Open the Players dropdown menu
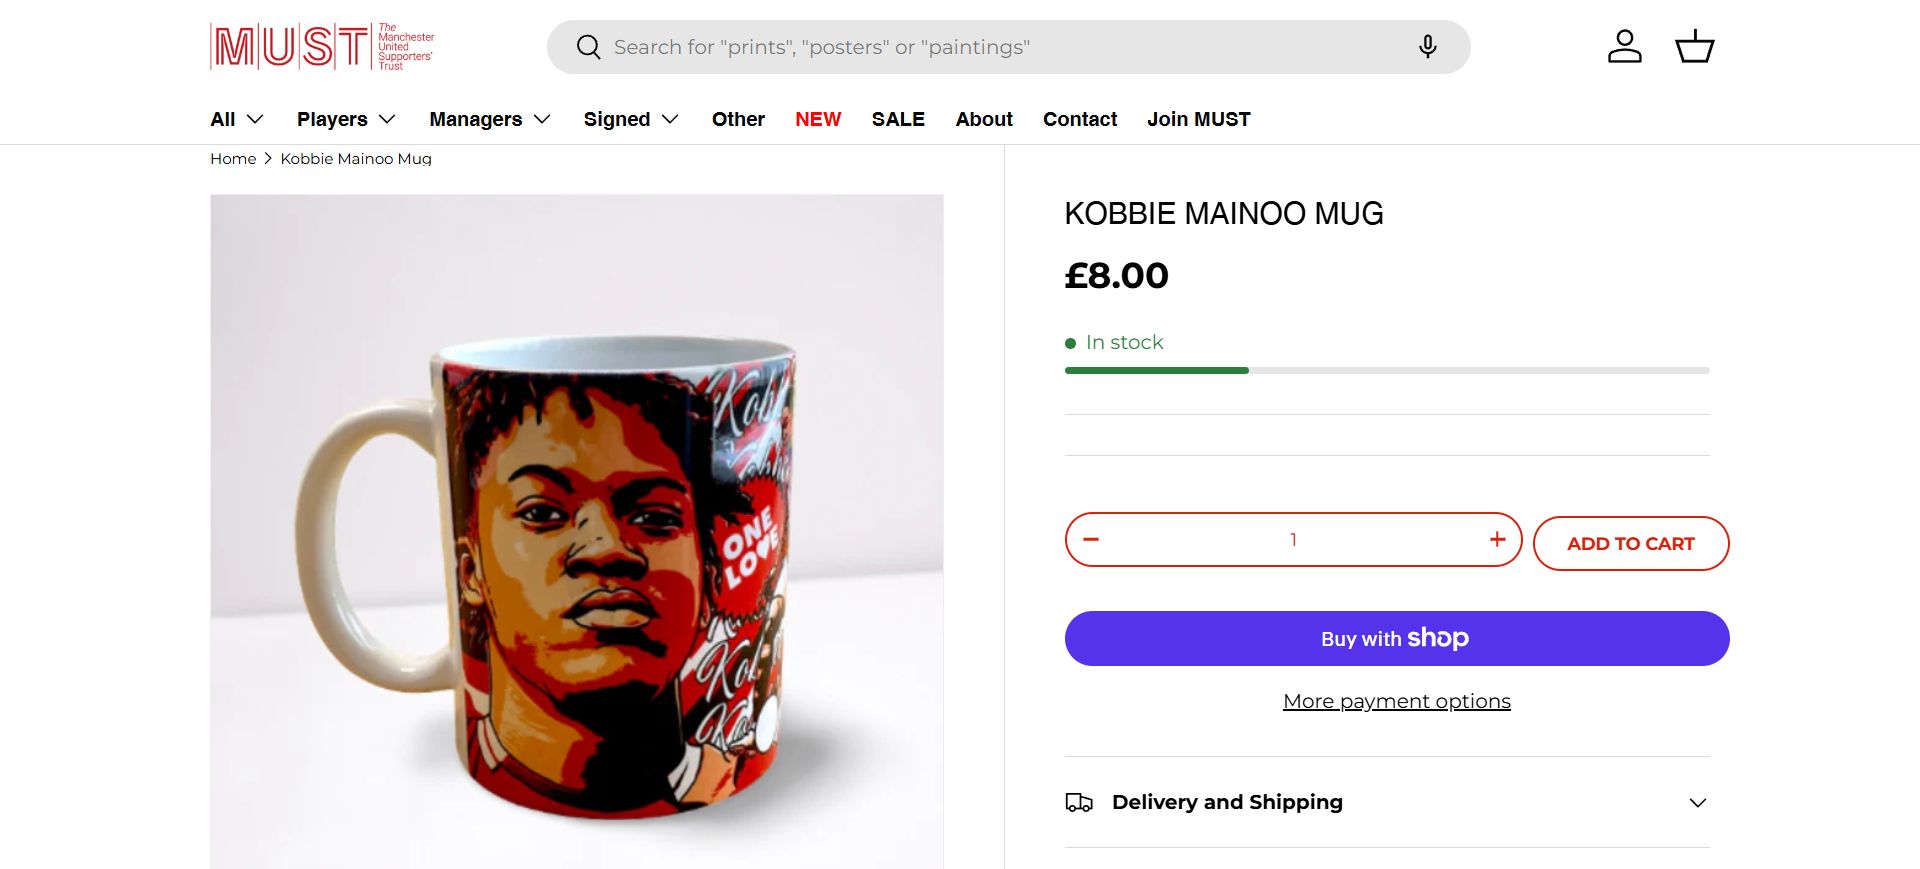 [346, 119]
